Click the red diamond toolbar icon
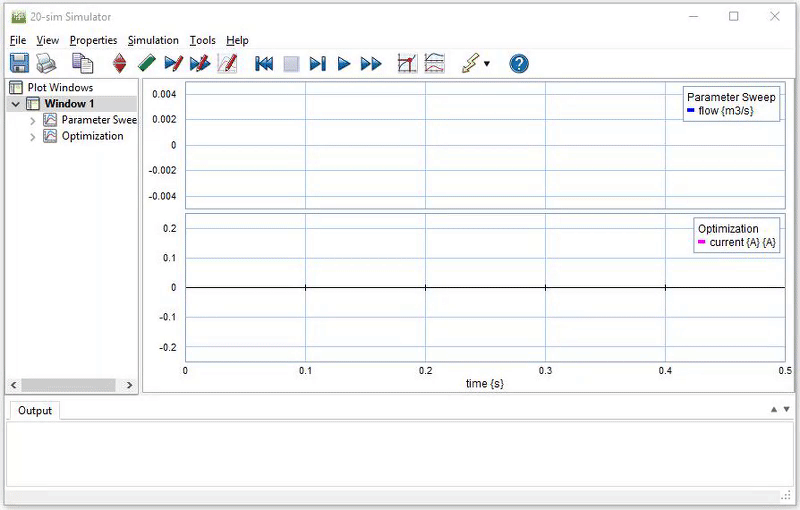This screenshot has height=510, width=800. pyautogui.click(x=120, y=64)
